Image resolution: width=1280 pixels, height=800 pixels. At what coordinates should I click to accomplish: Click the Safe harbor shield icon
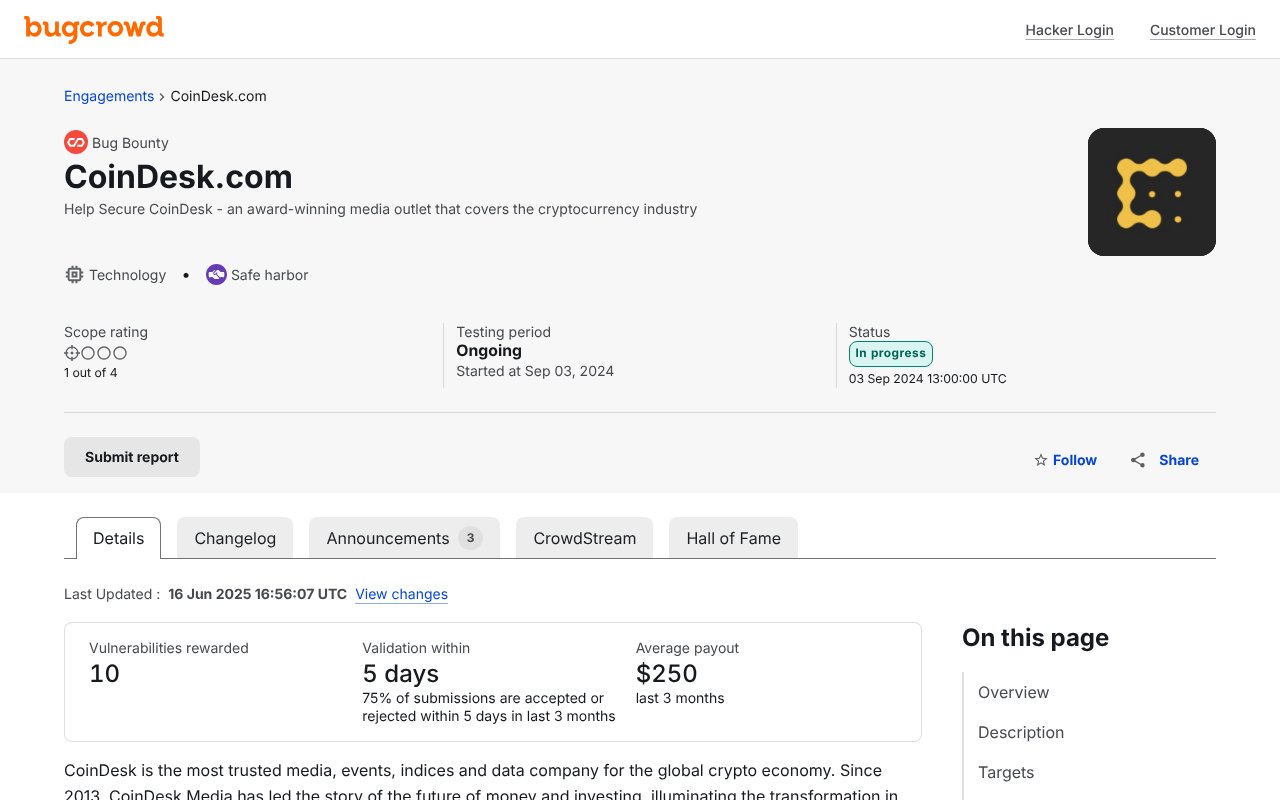click(216, 274)
